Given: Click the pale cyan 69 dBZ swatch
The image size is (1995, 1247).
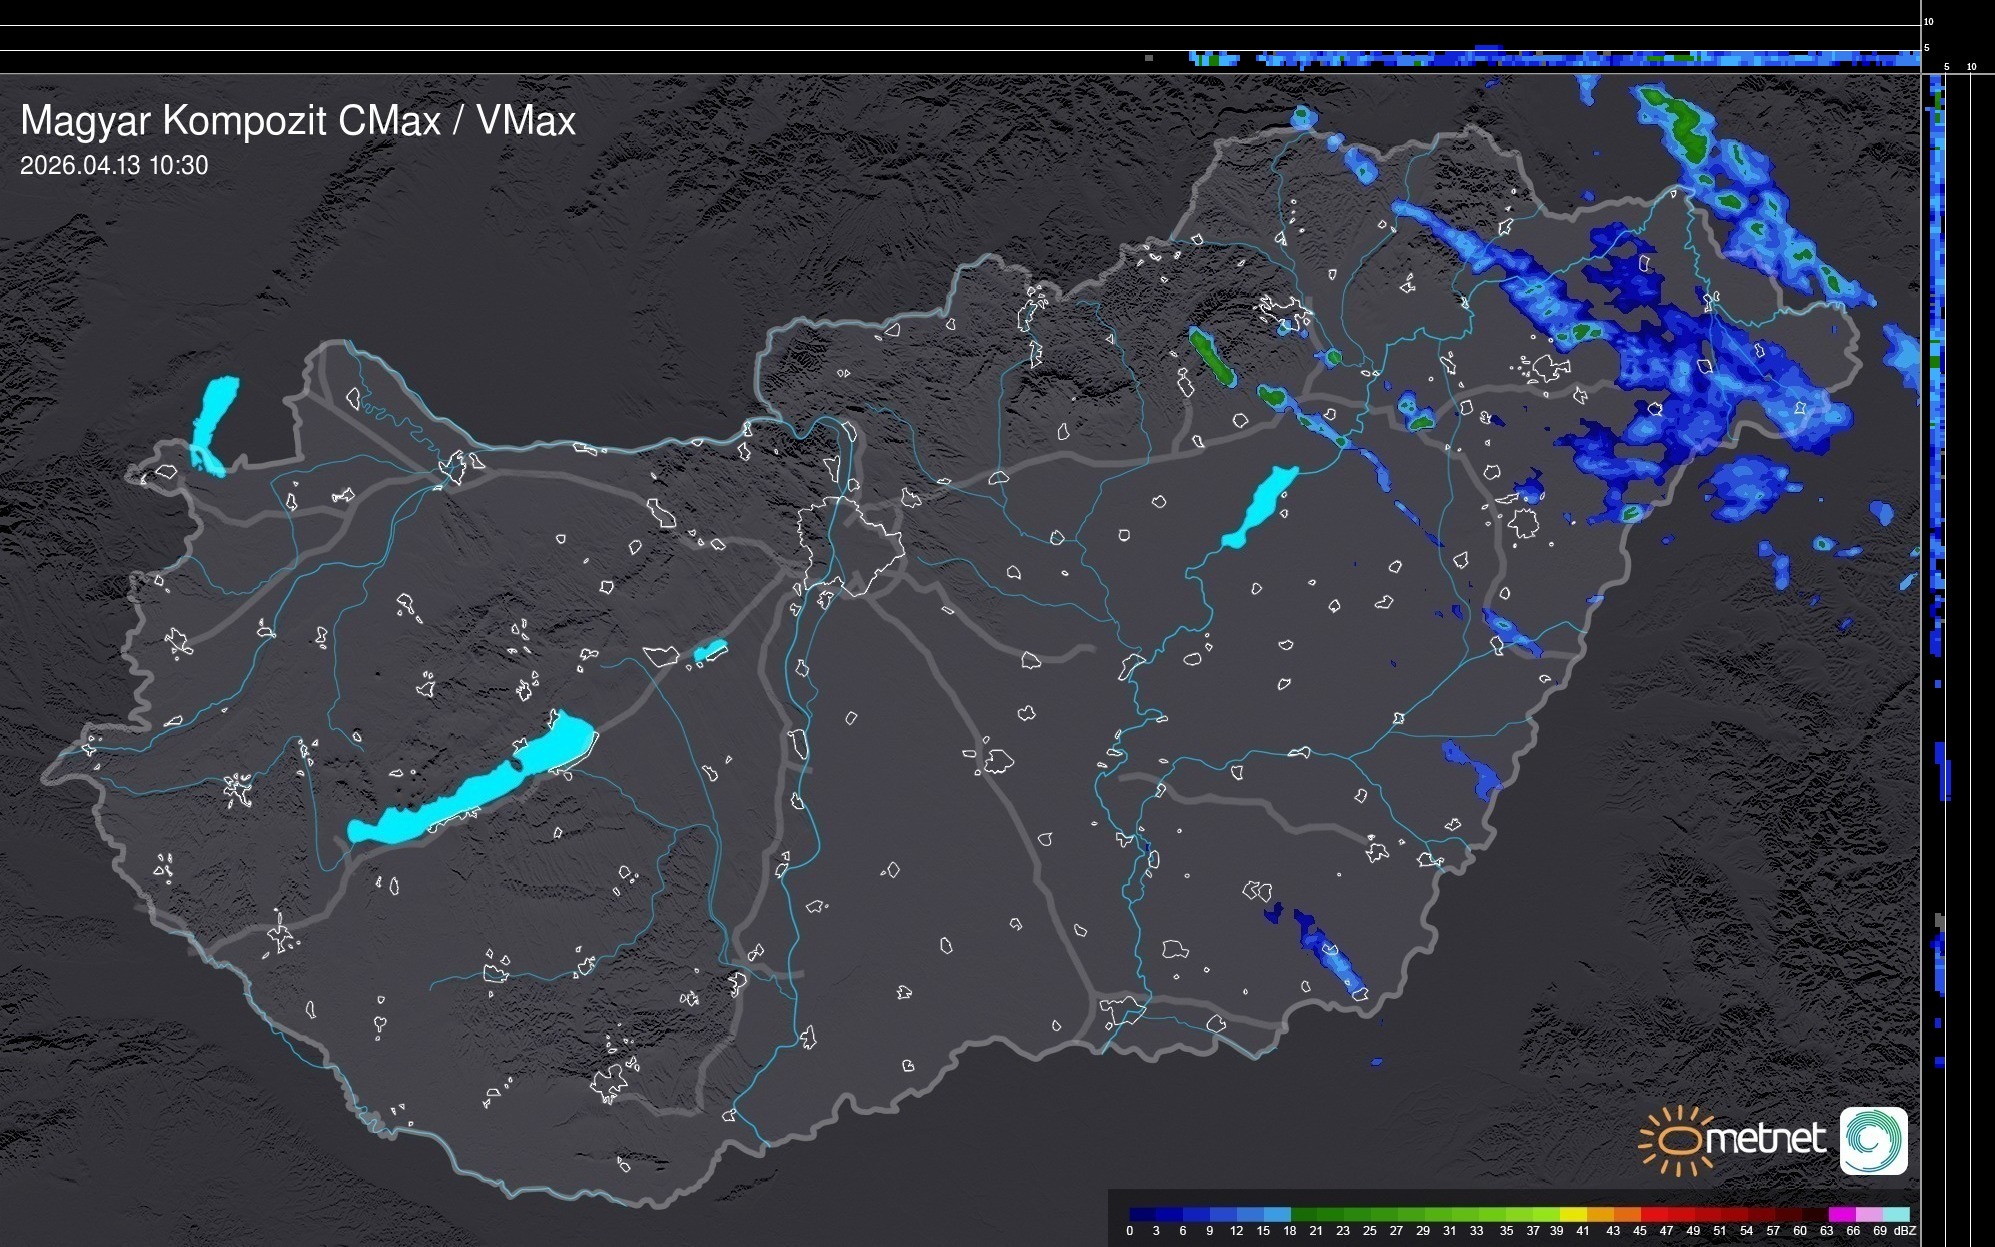Looking at the screenshot, I should [1895, 1214].
